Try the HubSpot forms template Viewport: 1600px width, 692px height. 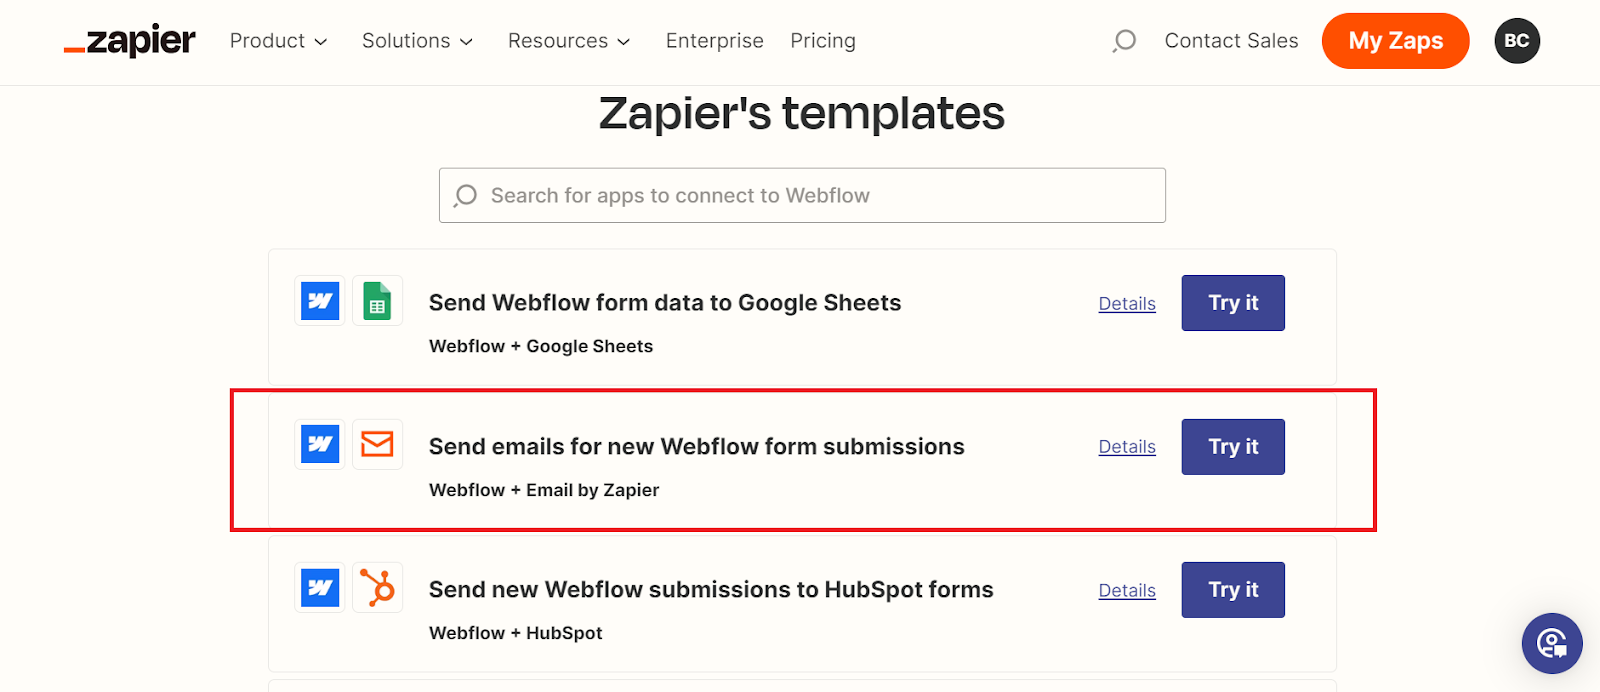point(1233,590)
